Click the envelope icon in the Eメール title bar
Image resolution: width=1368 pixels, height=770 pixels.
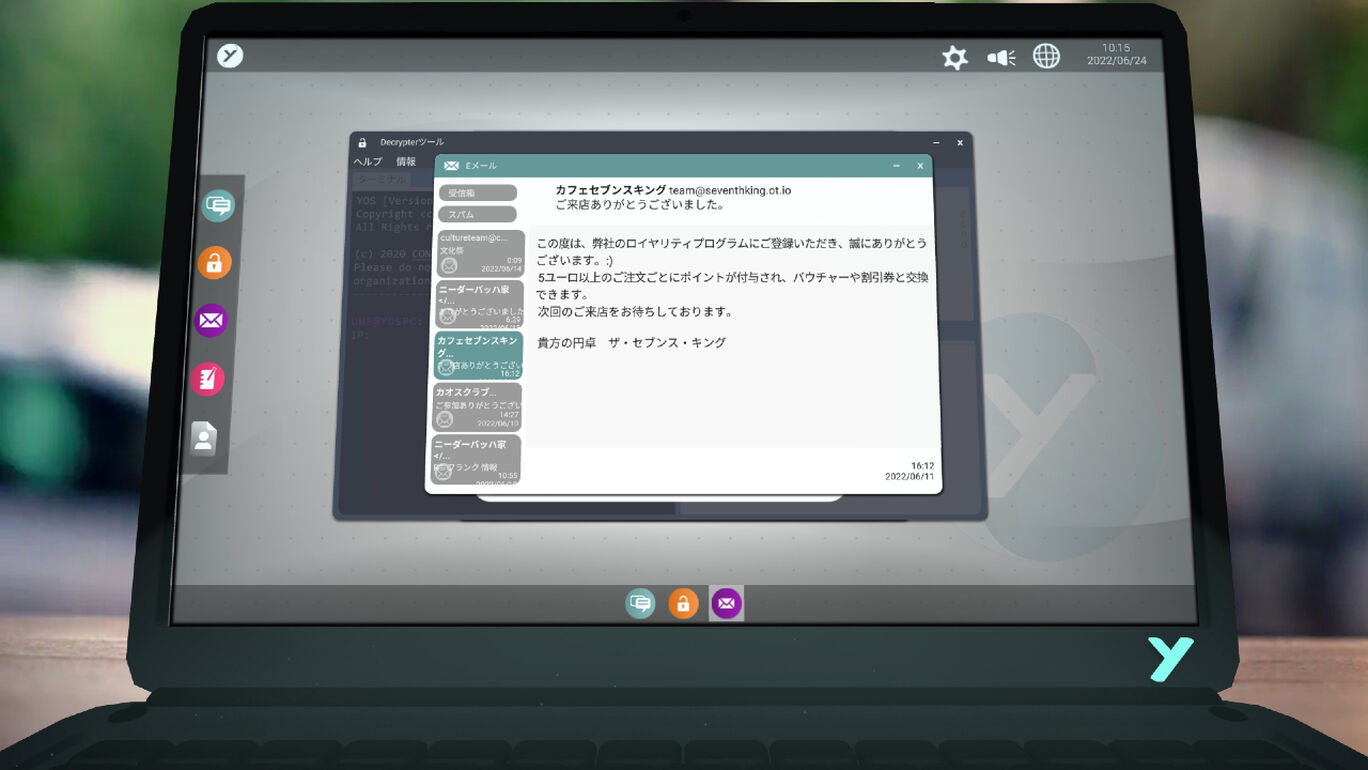tap(451, 166)
